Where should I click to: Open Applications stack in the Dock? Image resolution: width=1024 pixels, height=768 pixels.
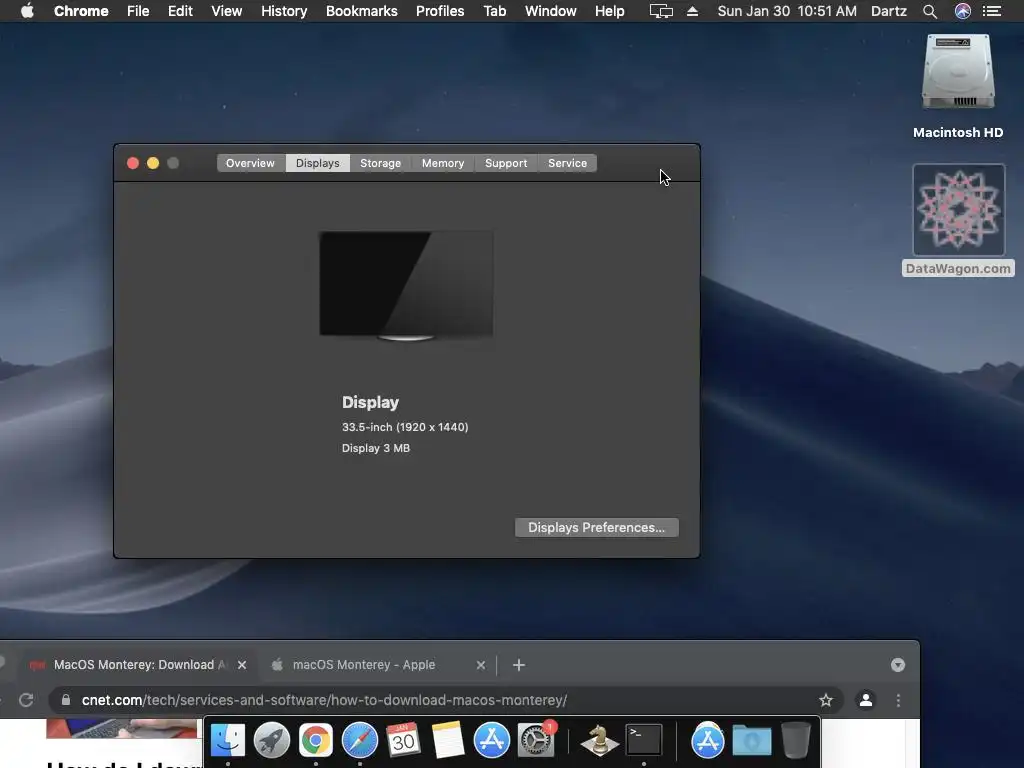click(707, 741)
